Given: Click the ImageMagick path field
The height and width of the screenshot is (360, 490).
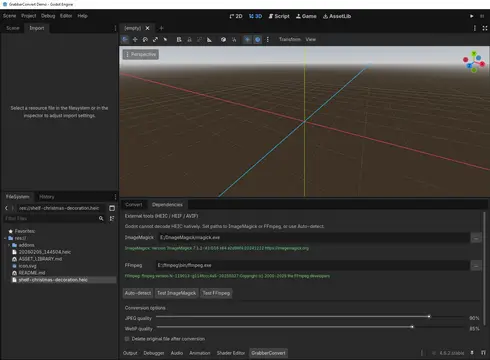Looking at the screenshot, I should (313, 237).
